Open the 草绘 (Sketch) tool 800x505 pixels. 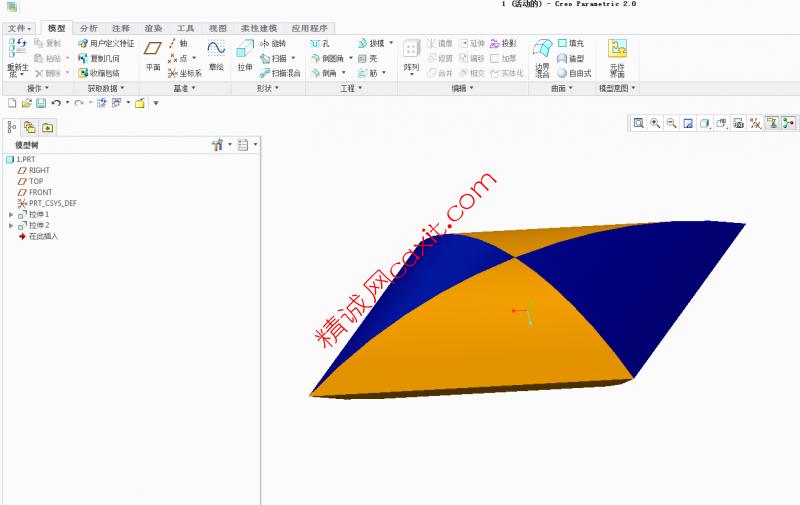[216, 56]
